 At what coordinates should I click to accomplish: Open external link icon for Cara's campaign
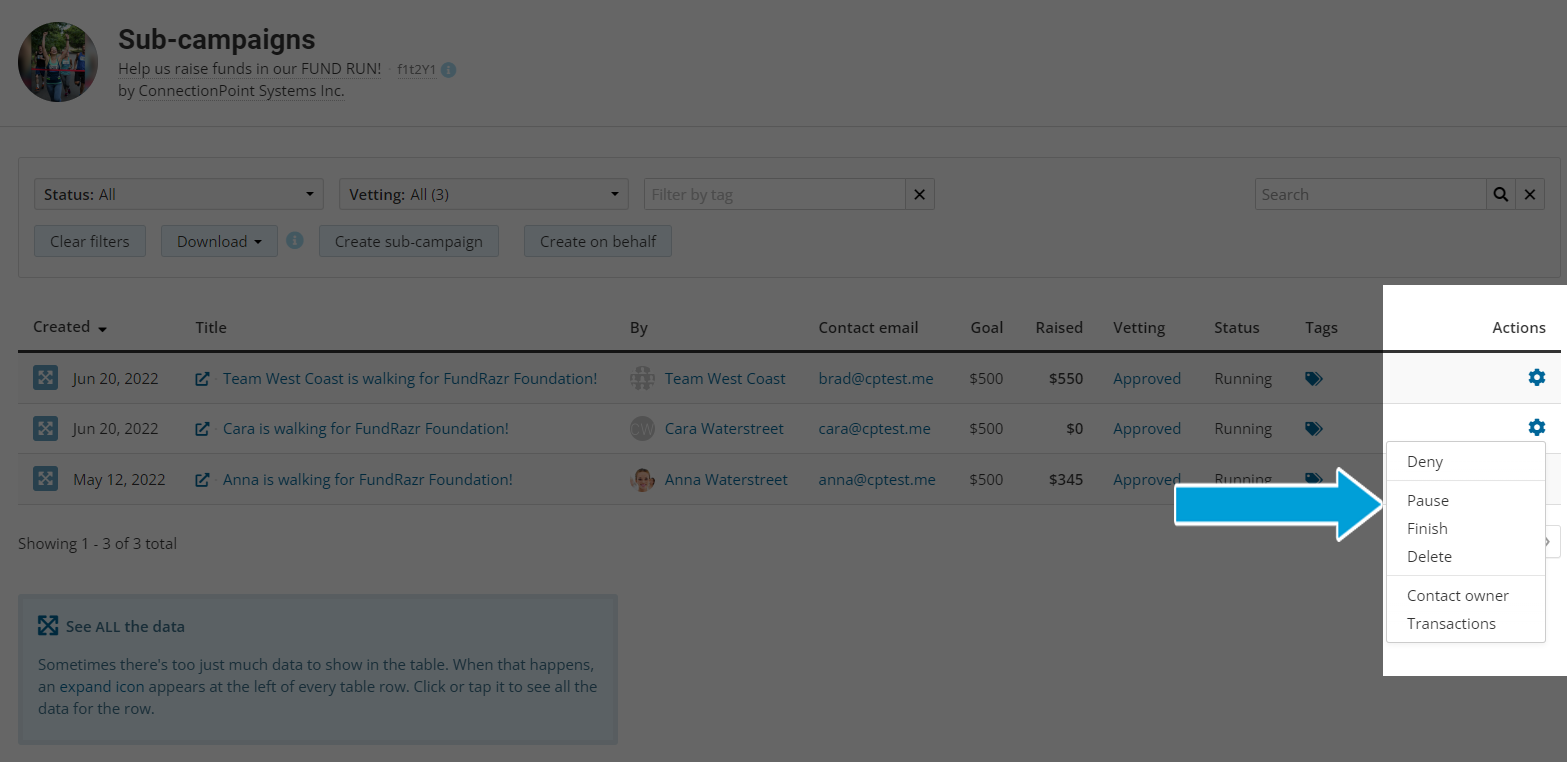tap(202, 429)
